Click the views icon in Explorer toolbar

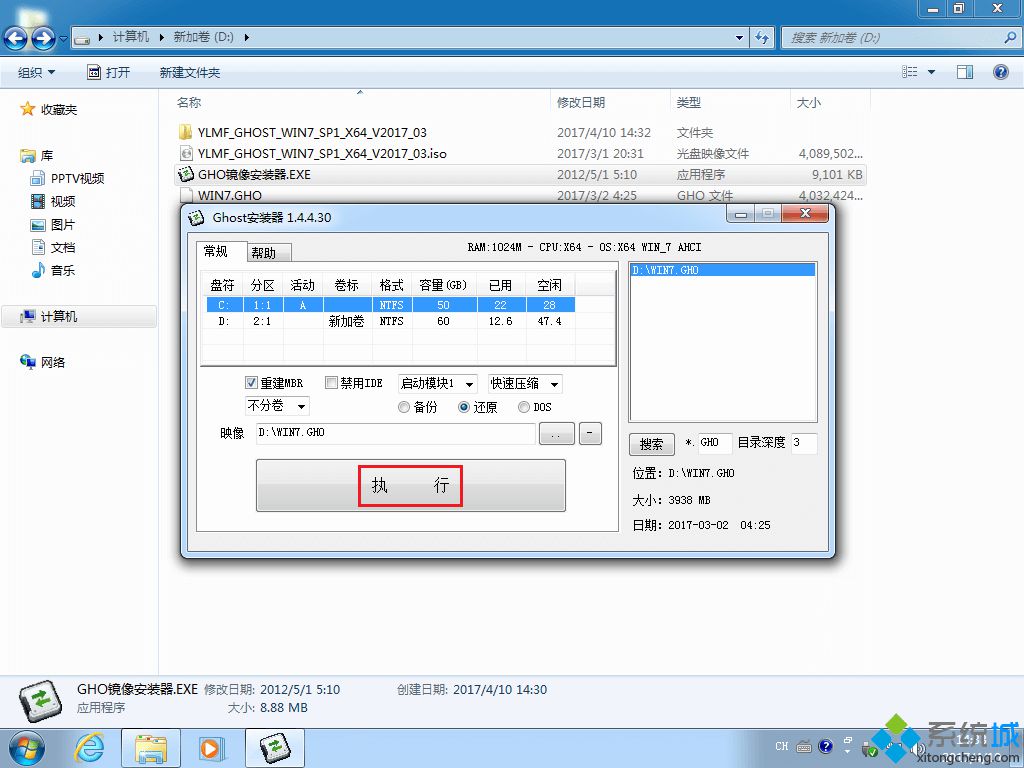coord(908,71)
